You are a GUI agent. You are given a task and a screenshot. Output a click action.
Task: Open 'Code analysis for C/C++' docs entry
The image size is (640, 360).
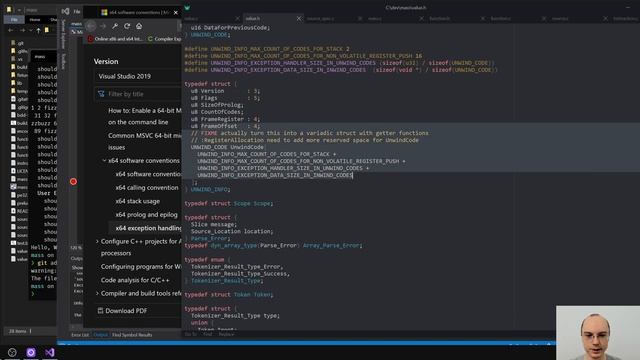pyautogui.click(x=135, y=280)
